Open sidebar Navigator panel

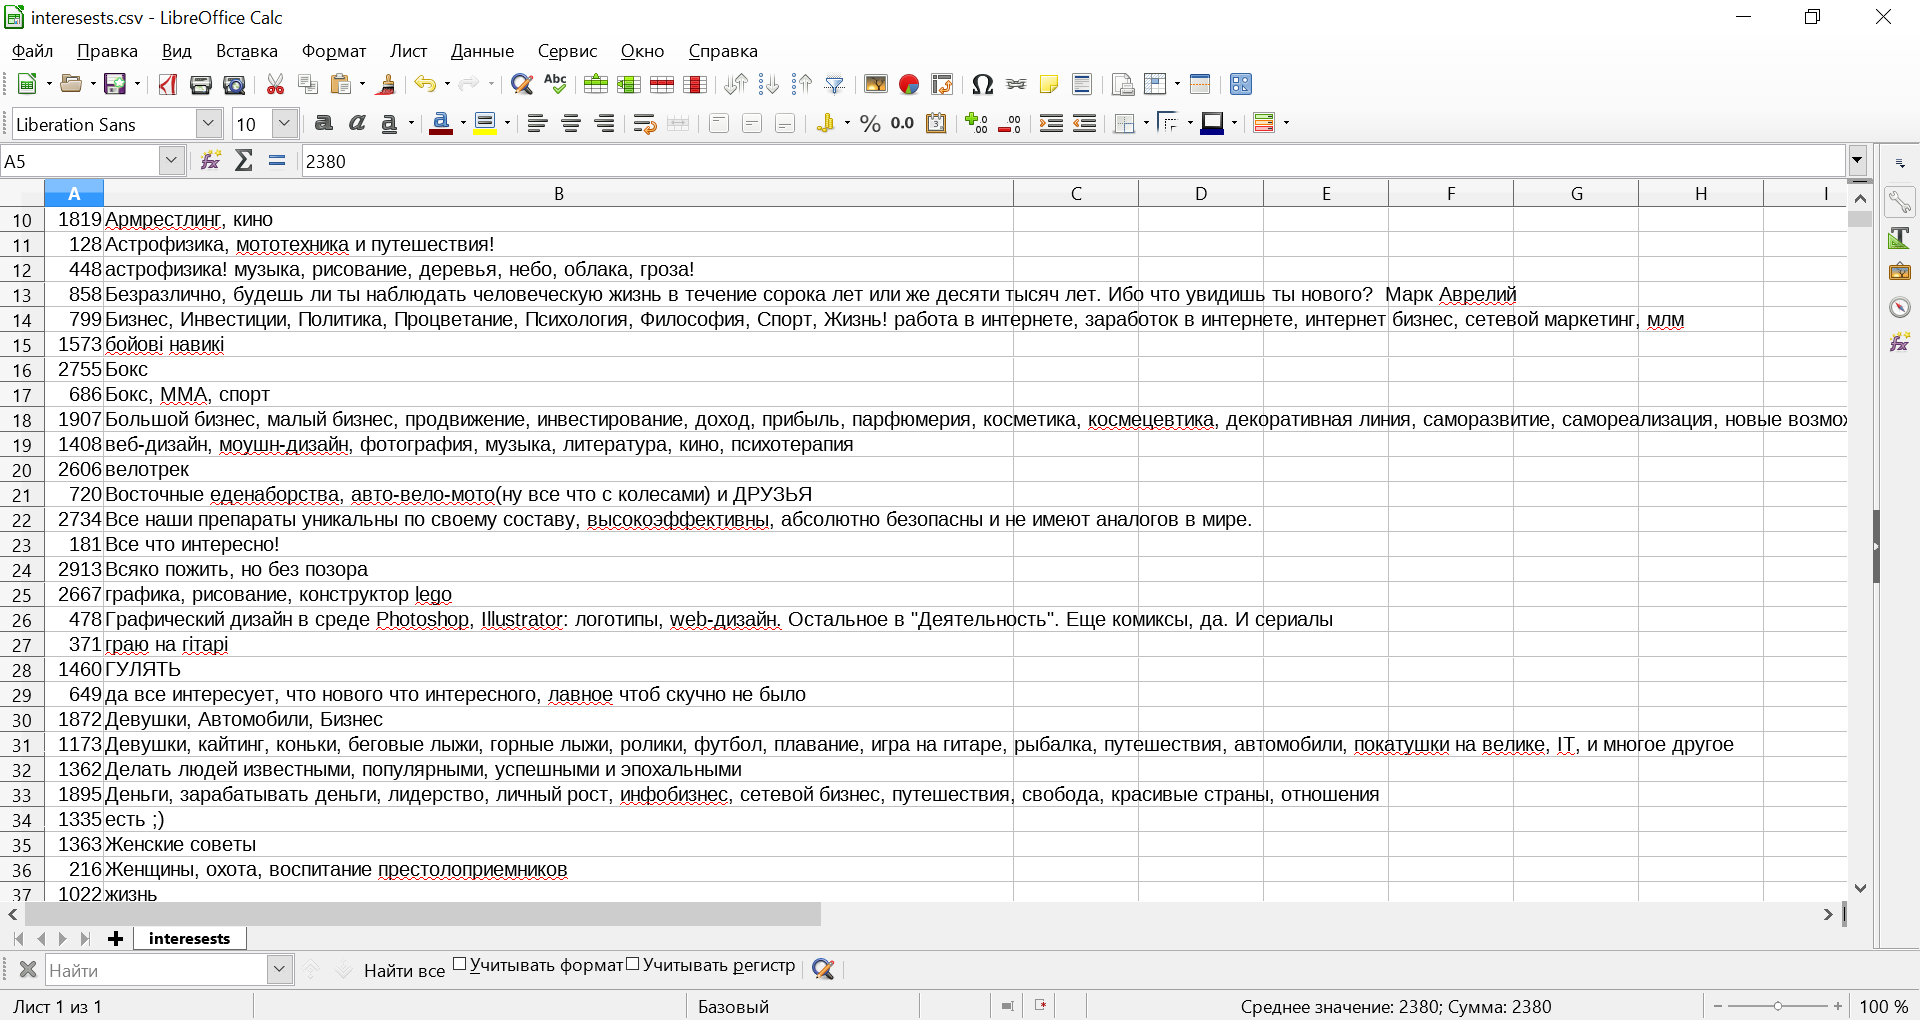tap(1900, 307)
